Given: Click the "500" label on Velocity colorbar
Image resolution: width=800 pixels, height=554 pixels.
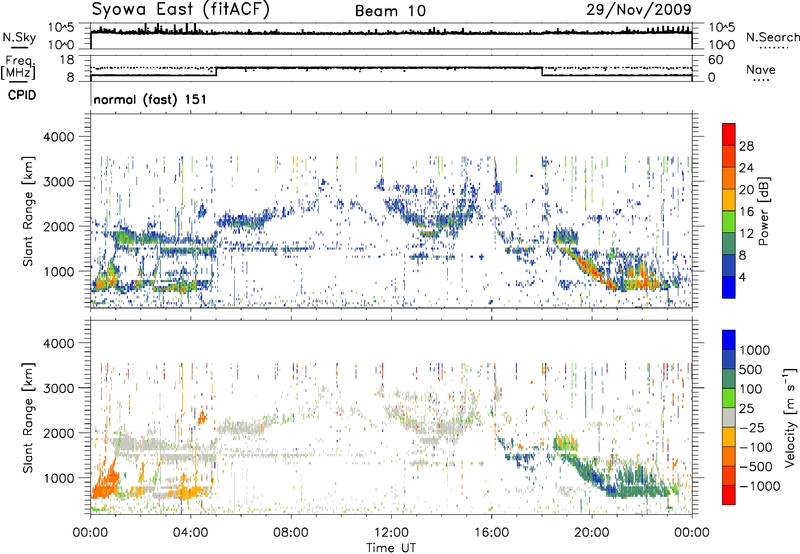Looking at the screenshot, I should click(750, 369).
